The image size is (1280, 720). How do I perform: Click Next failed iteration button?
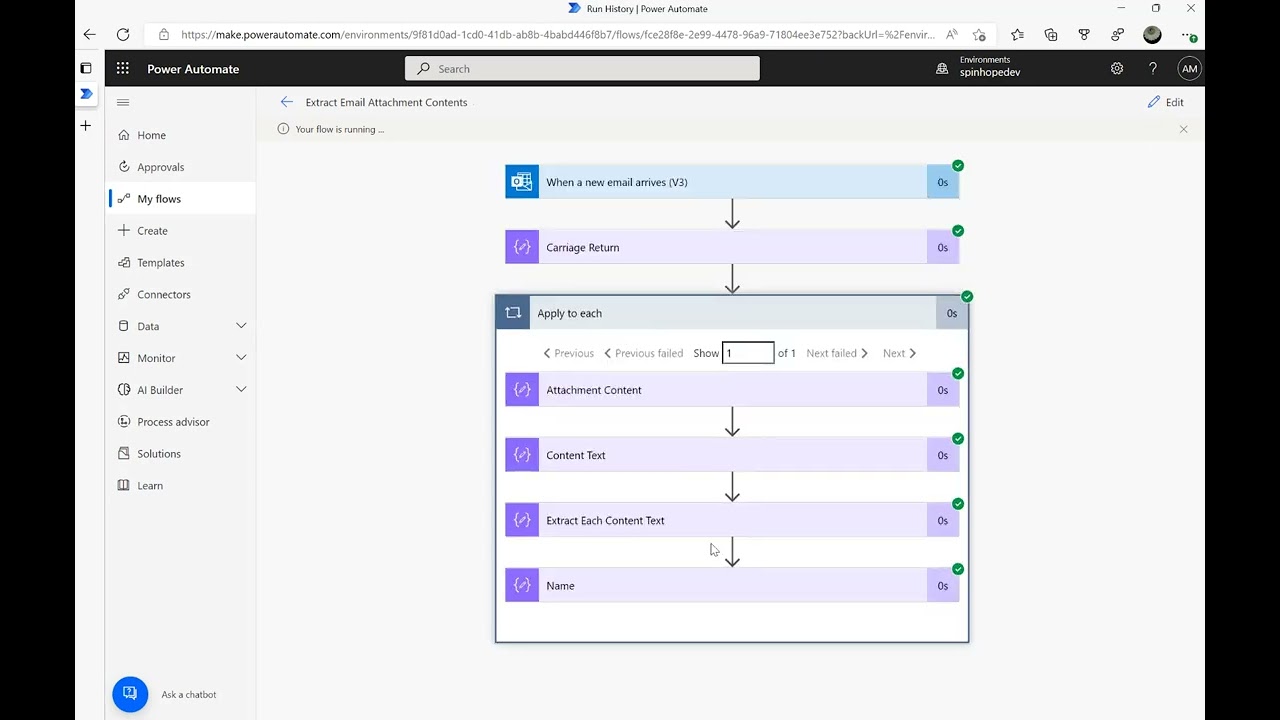point(837,353)
